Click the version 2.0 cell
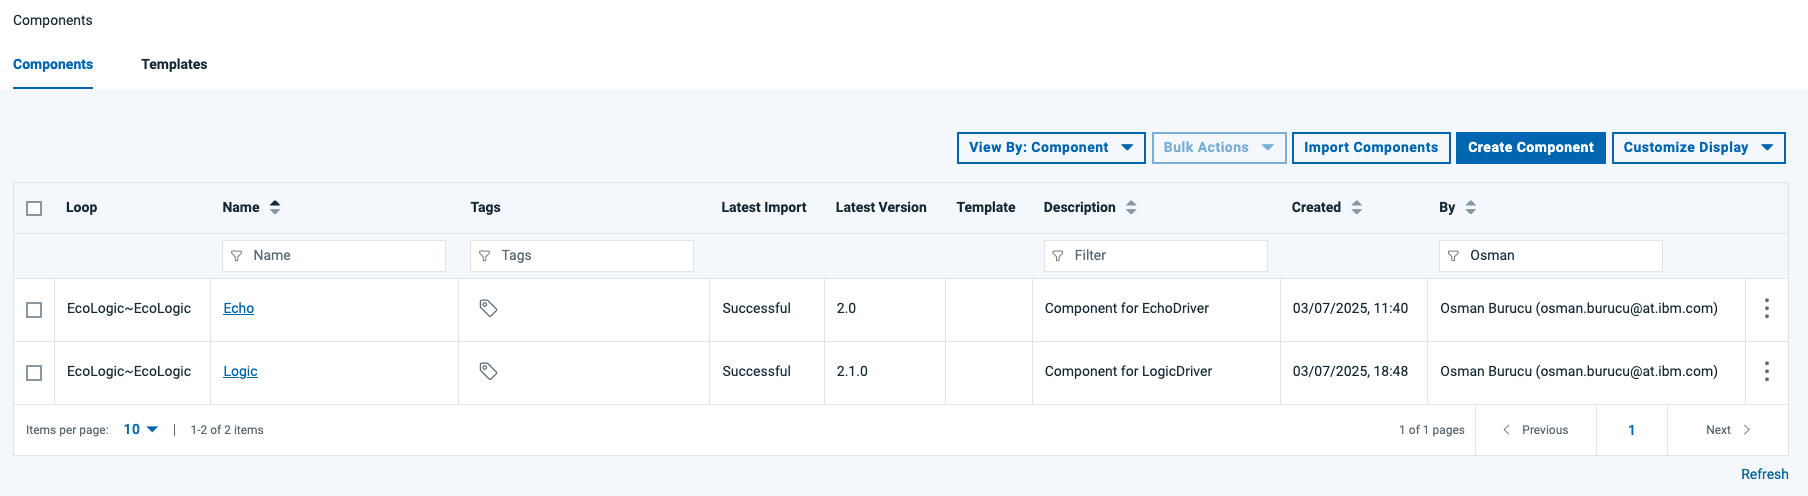Screen dimensions: 1808x496 click(x=846, y=308)
